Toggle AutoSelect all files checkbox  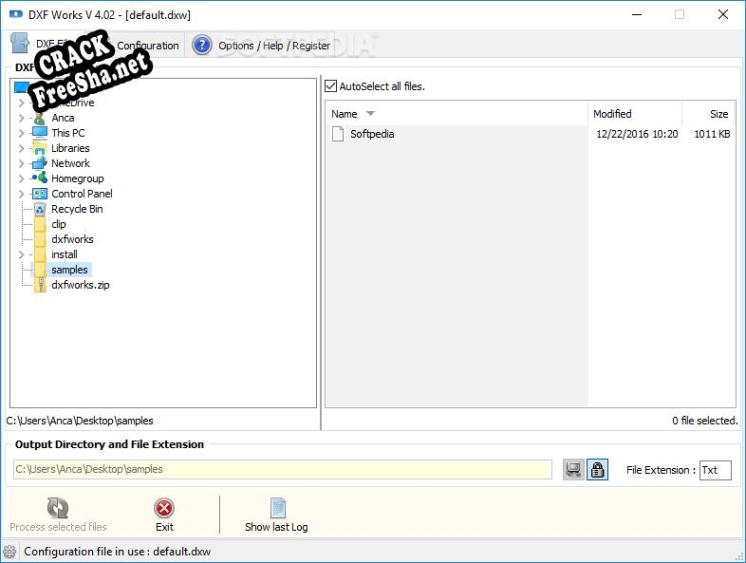tap(332, 87)
